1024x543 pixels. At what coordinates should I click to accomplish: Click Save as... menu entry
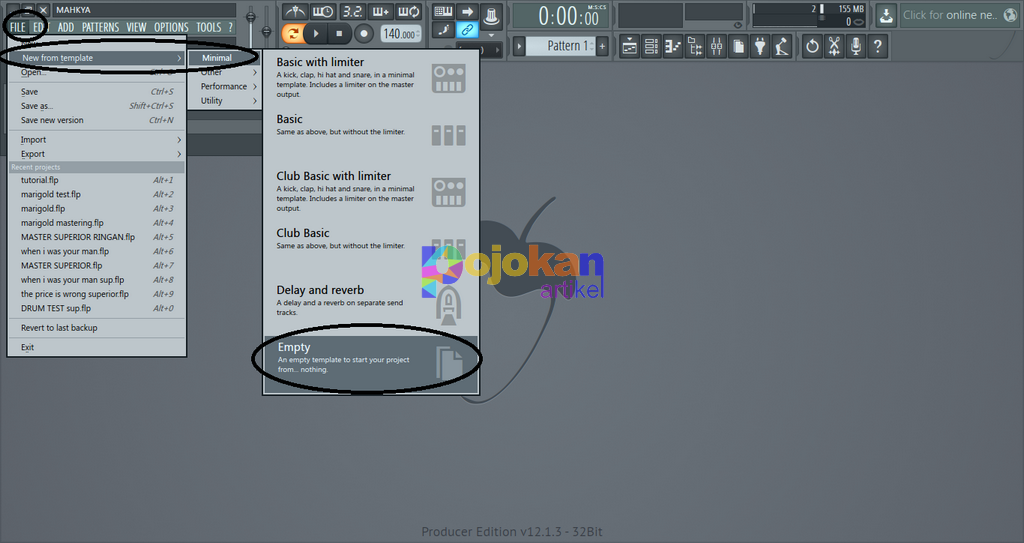pos(97,106)
